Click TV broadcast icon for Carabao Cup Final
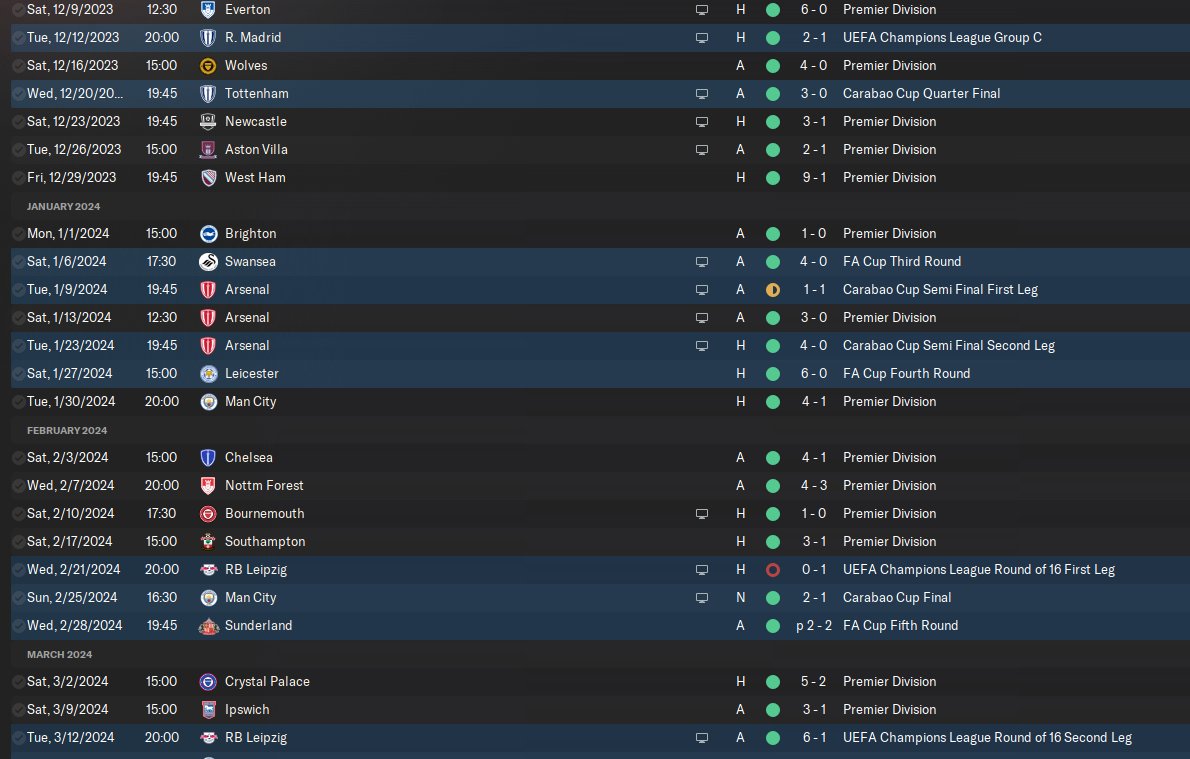Viewport: 1190px width, 759px height. 702,598
